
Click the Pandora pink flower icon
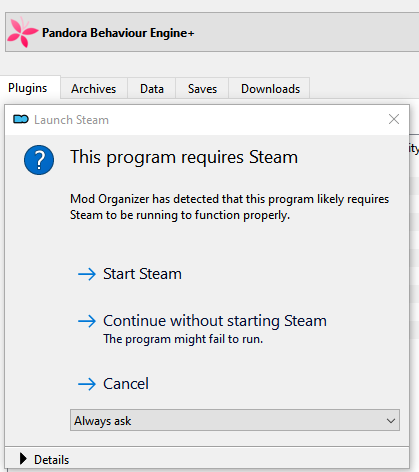coord(23,32)
